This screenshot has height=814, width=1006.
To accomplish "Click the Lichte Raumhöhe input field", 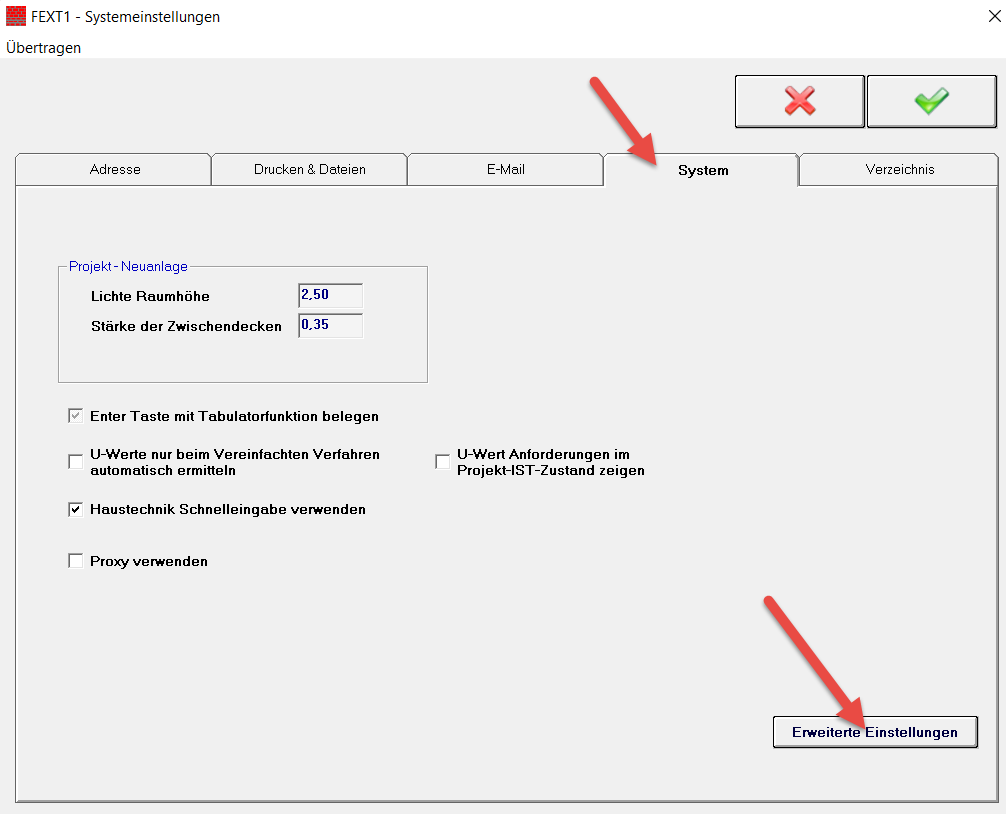I will point(330,295).
